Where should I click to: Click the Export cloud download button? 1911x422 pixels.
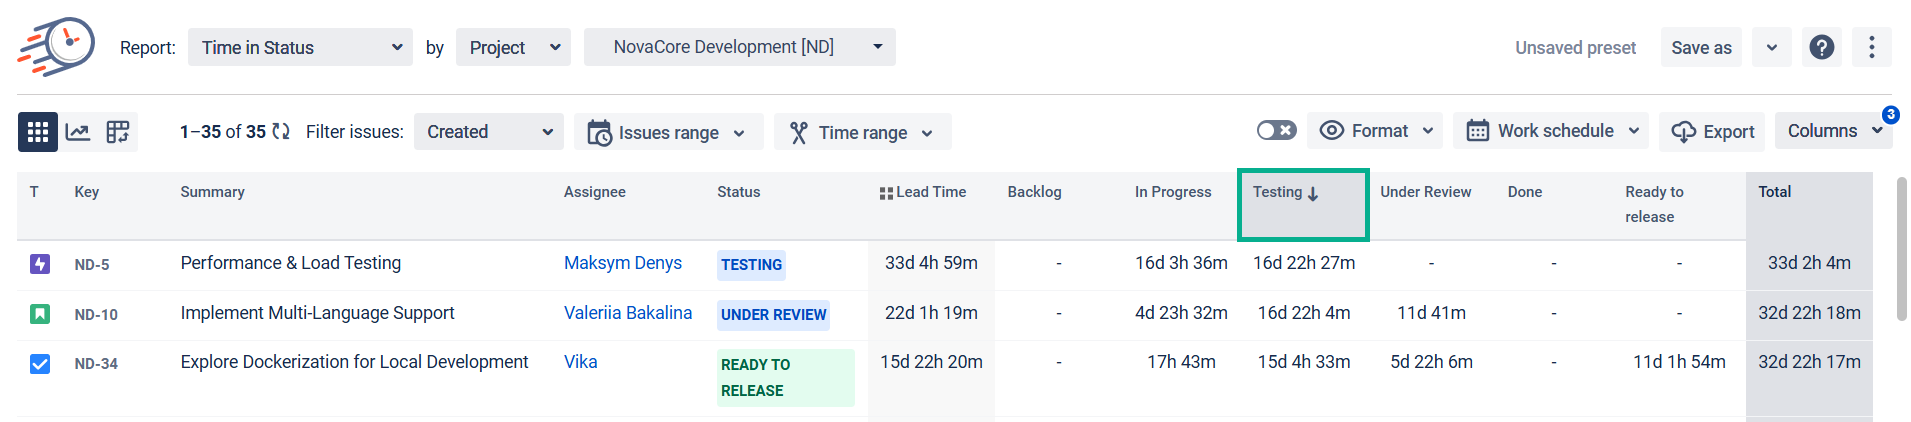coord(1712,132)
